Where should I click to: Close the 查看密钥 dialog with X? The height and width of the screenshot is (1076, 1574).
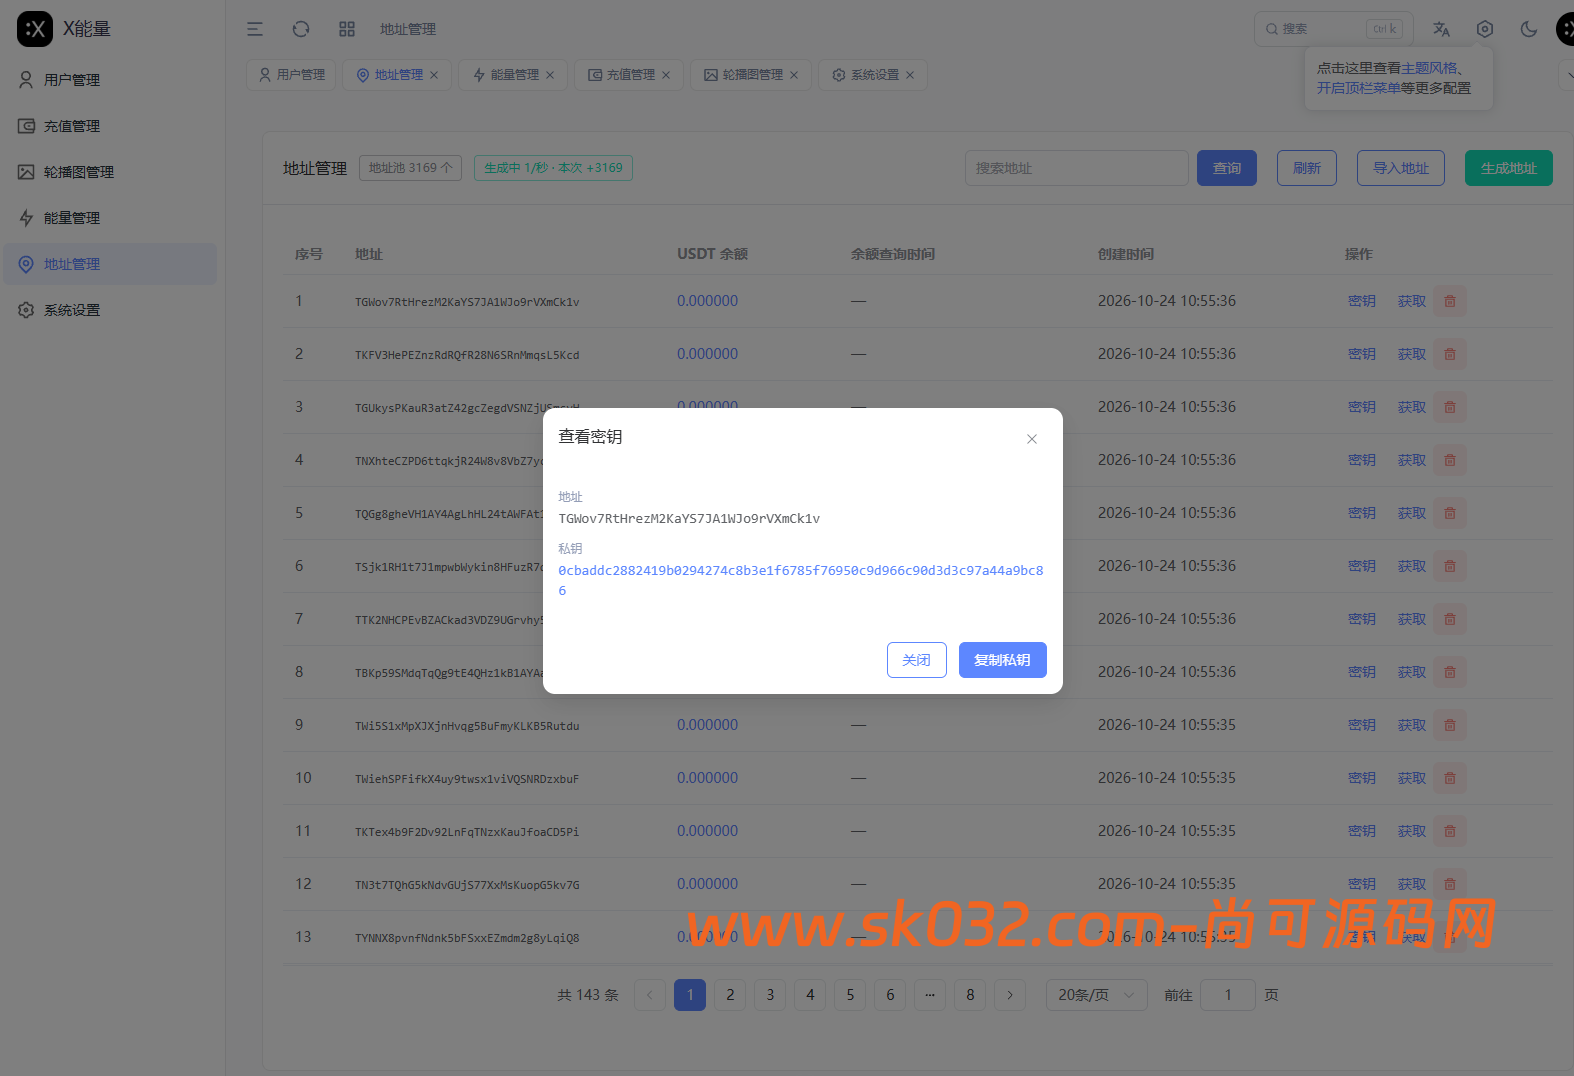click(1032, 439)
